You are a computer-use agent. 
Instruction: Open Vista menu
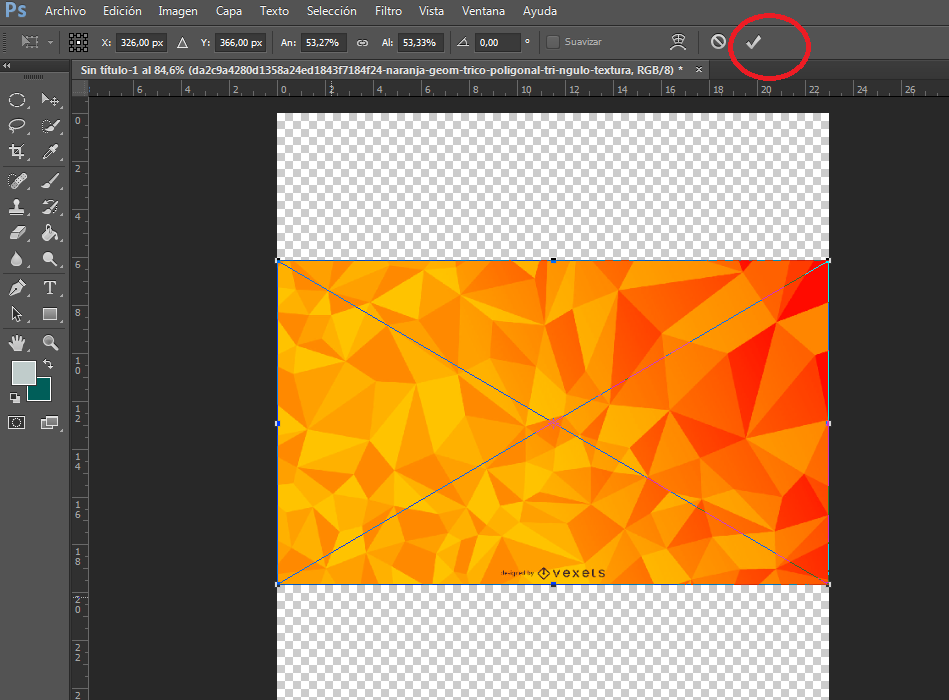click(431, 11)
